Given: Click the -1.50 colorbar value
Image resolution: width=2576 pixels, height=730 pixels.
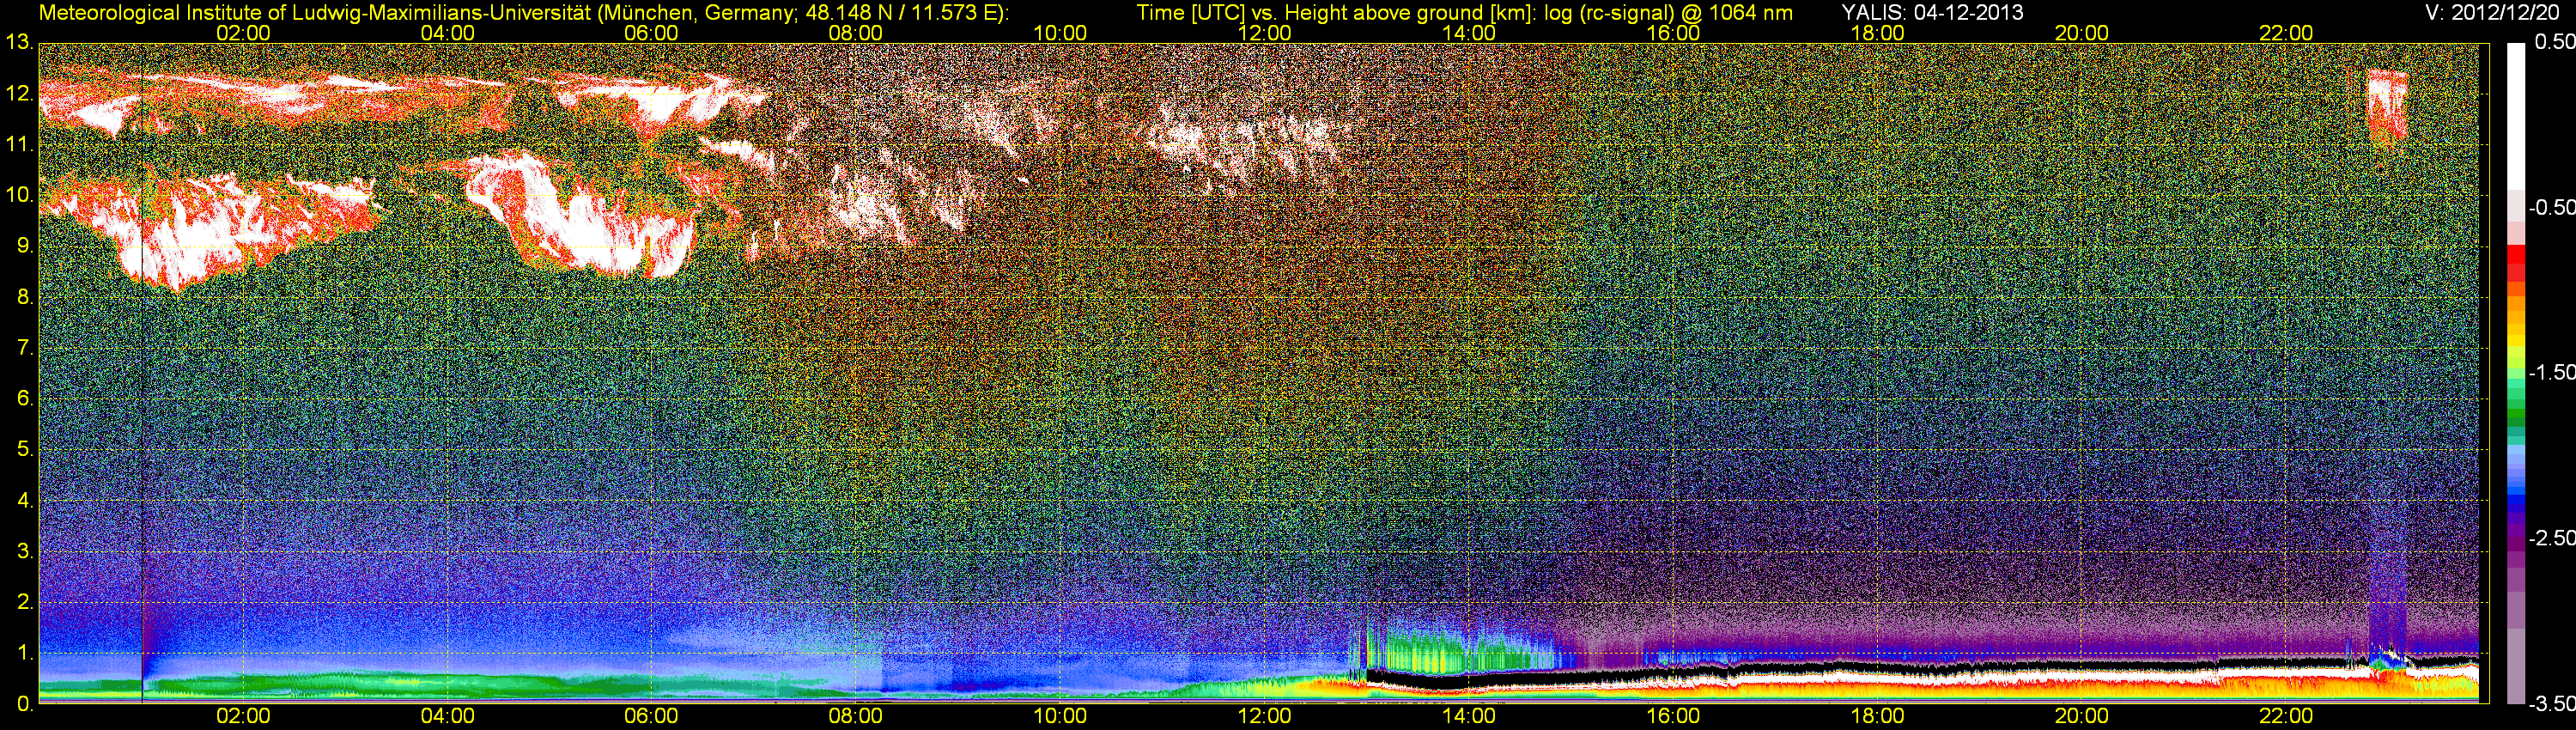Looking at the screenshot, I should click(x=2551, y=373).
